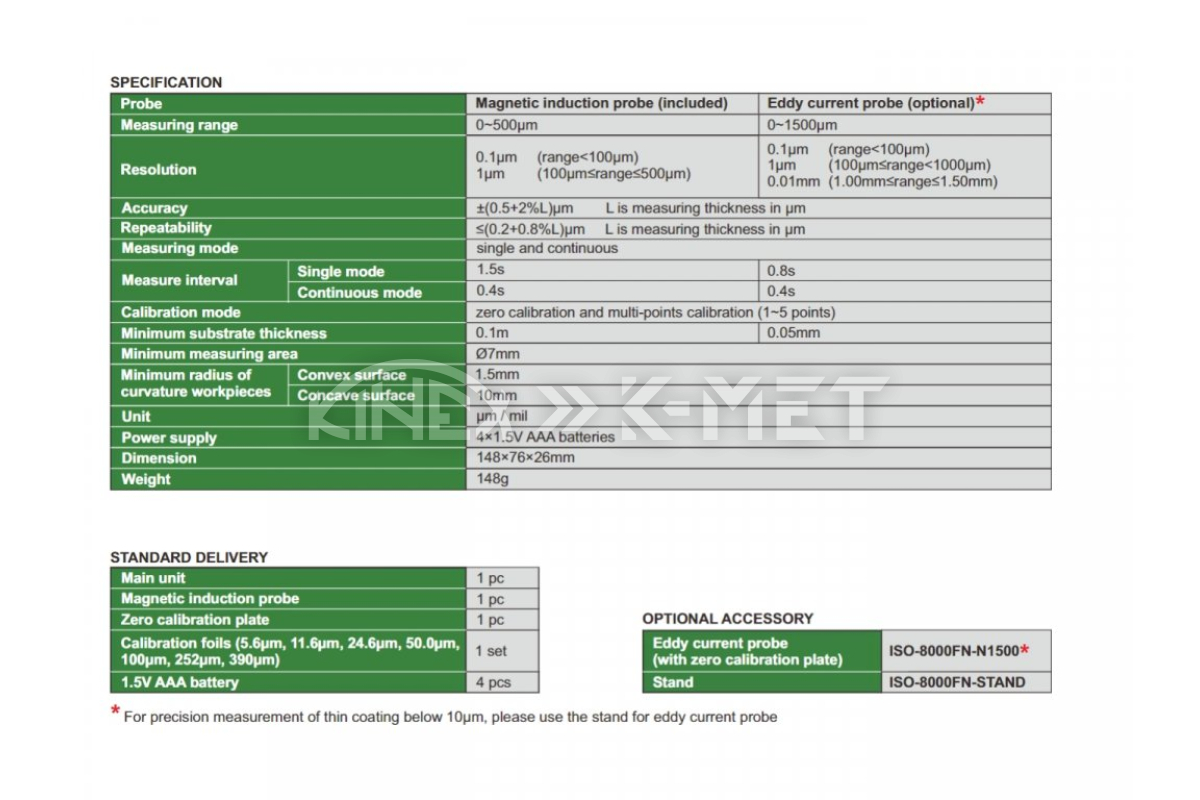
Task: Select the Single mode sub-label
Action: tap(378, 271)
